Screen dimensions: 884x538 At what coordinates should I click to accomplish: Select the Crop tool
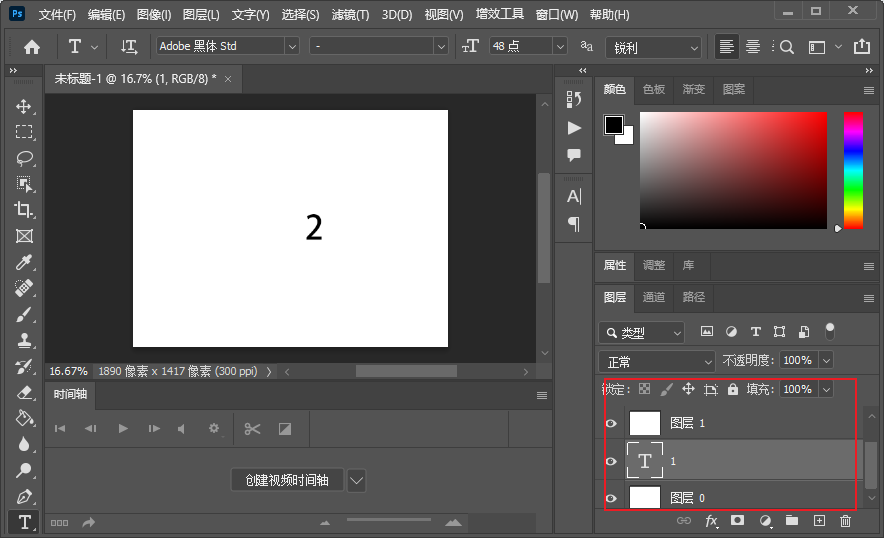coord(24,210)
